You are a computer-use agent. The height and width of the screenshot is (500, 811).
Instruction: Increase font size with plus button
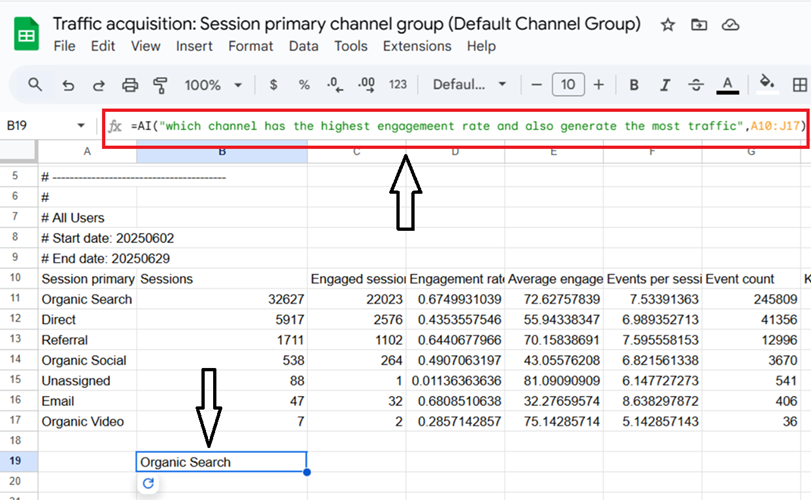tap(598, 85)
